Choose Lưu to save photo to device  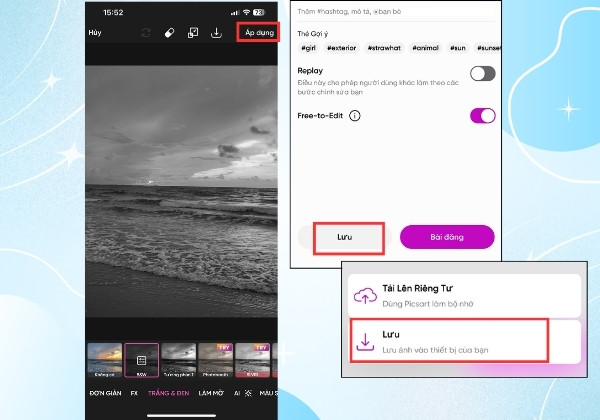[464, 342]
